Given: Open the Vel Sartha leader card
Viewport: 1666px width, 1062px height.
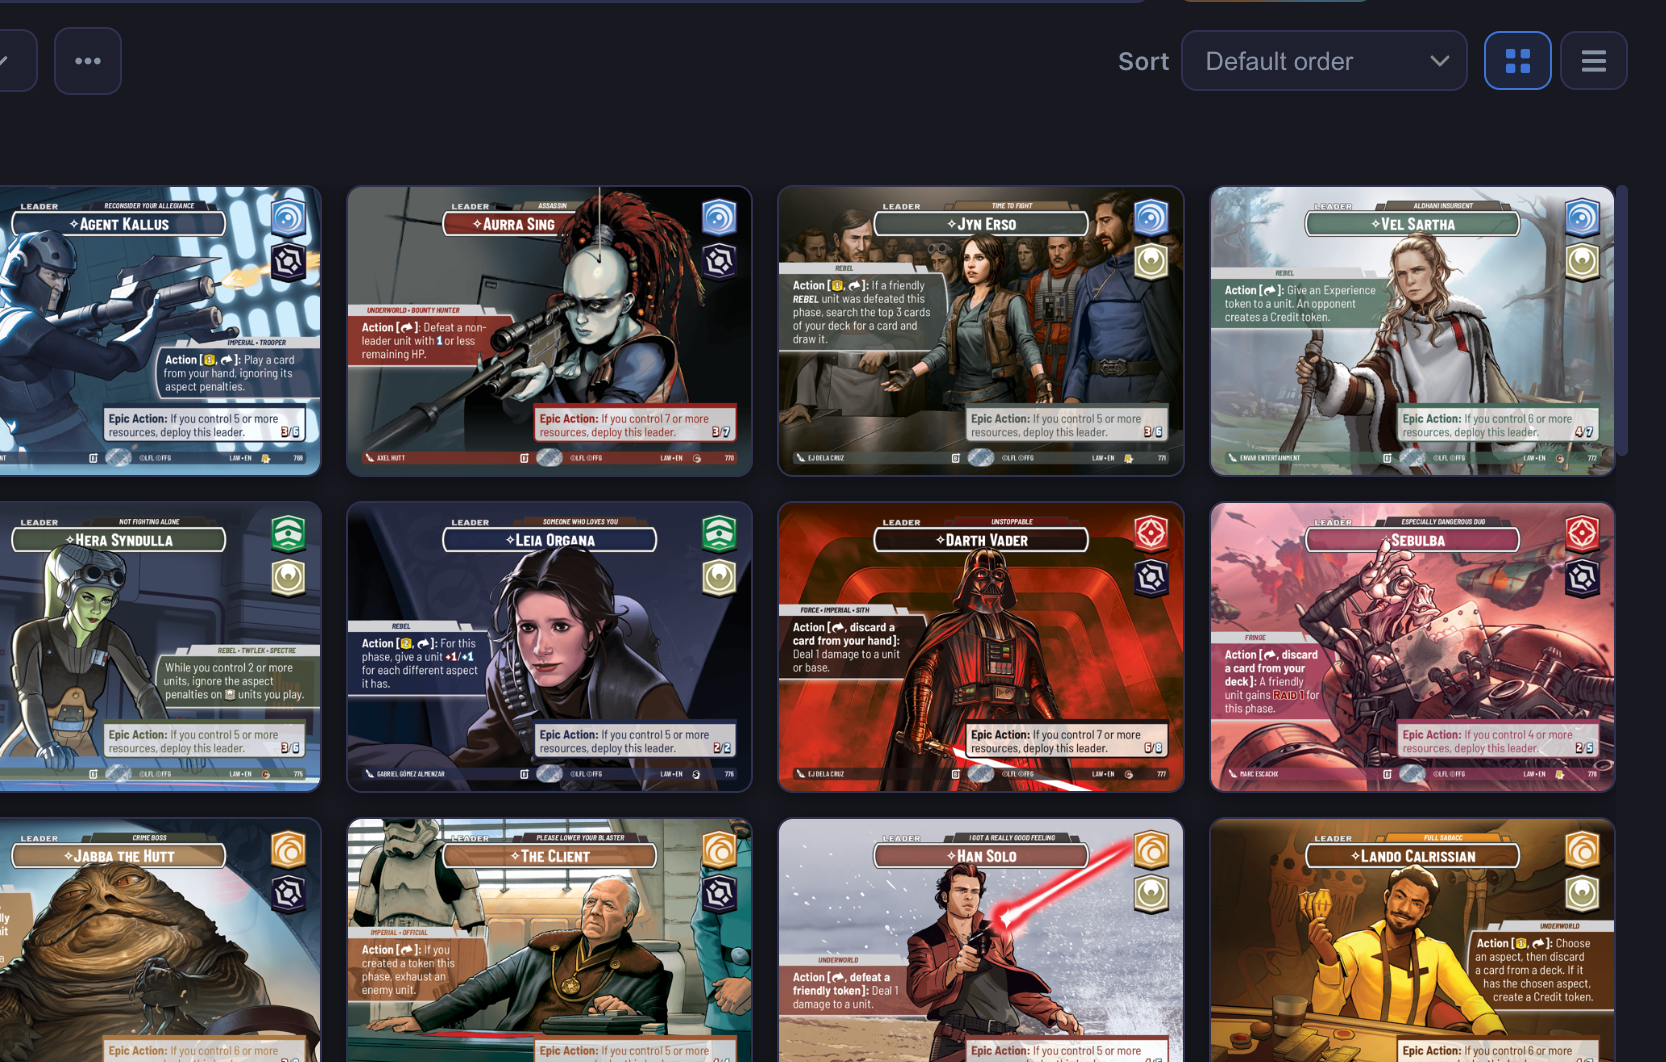Looking at the screenshot, I should coord(1411,330).
